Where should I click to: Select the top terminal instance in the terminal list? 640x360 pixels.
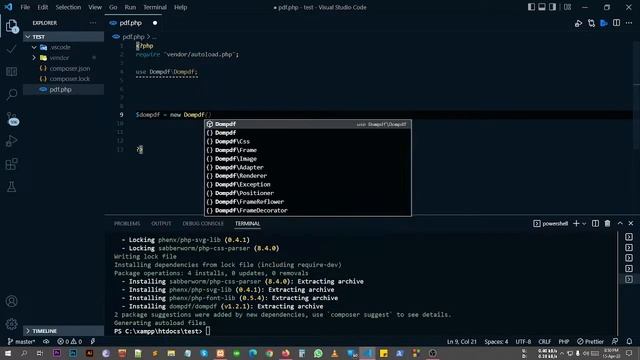coord(629,237)
